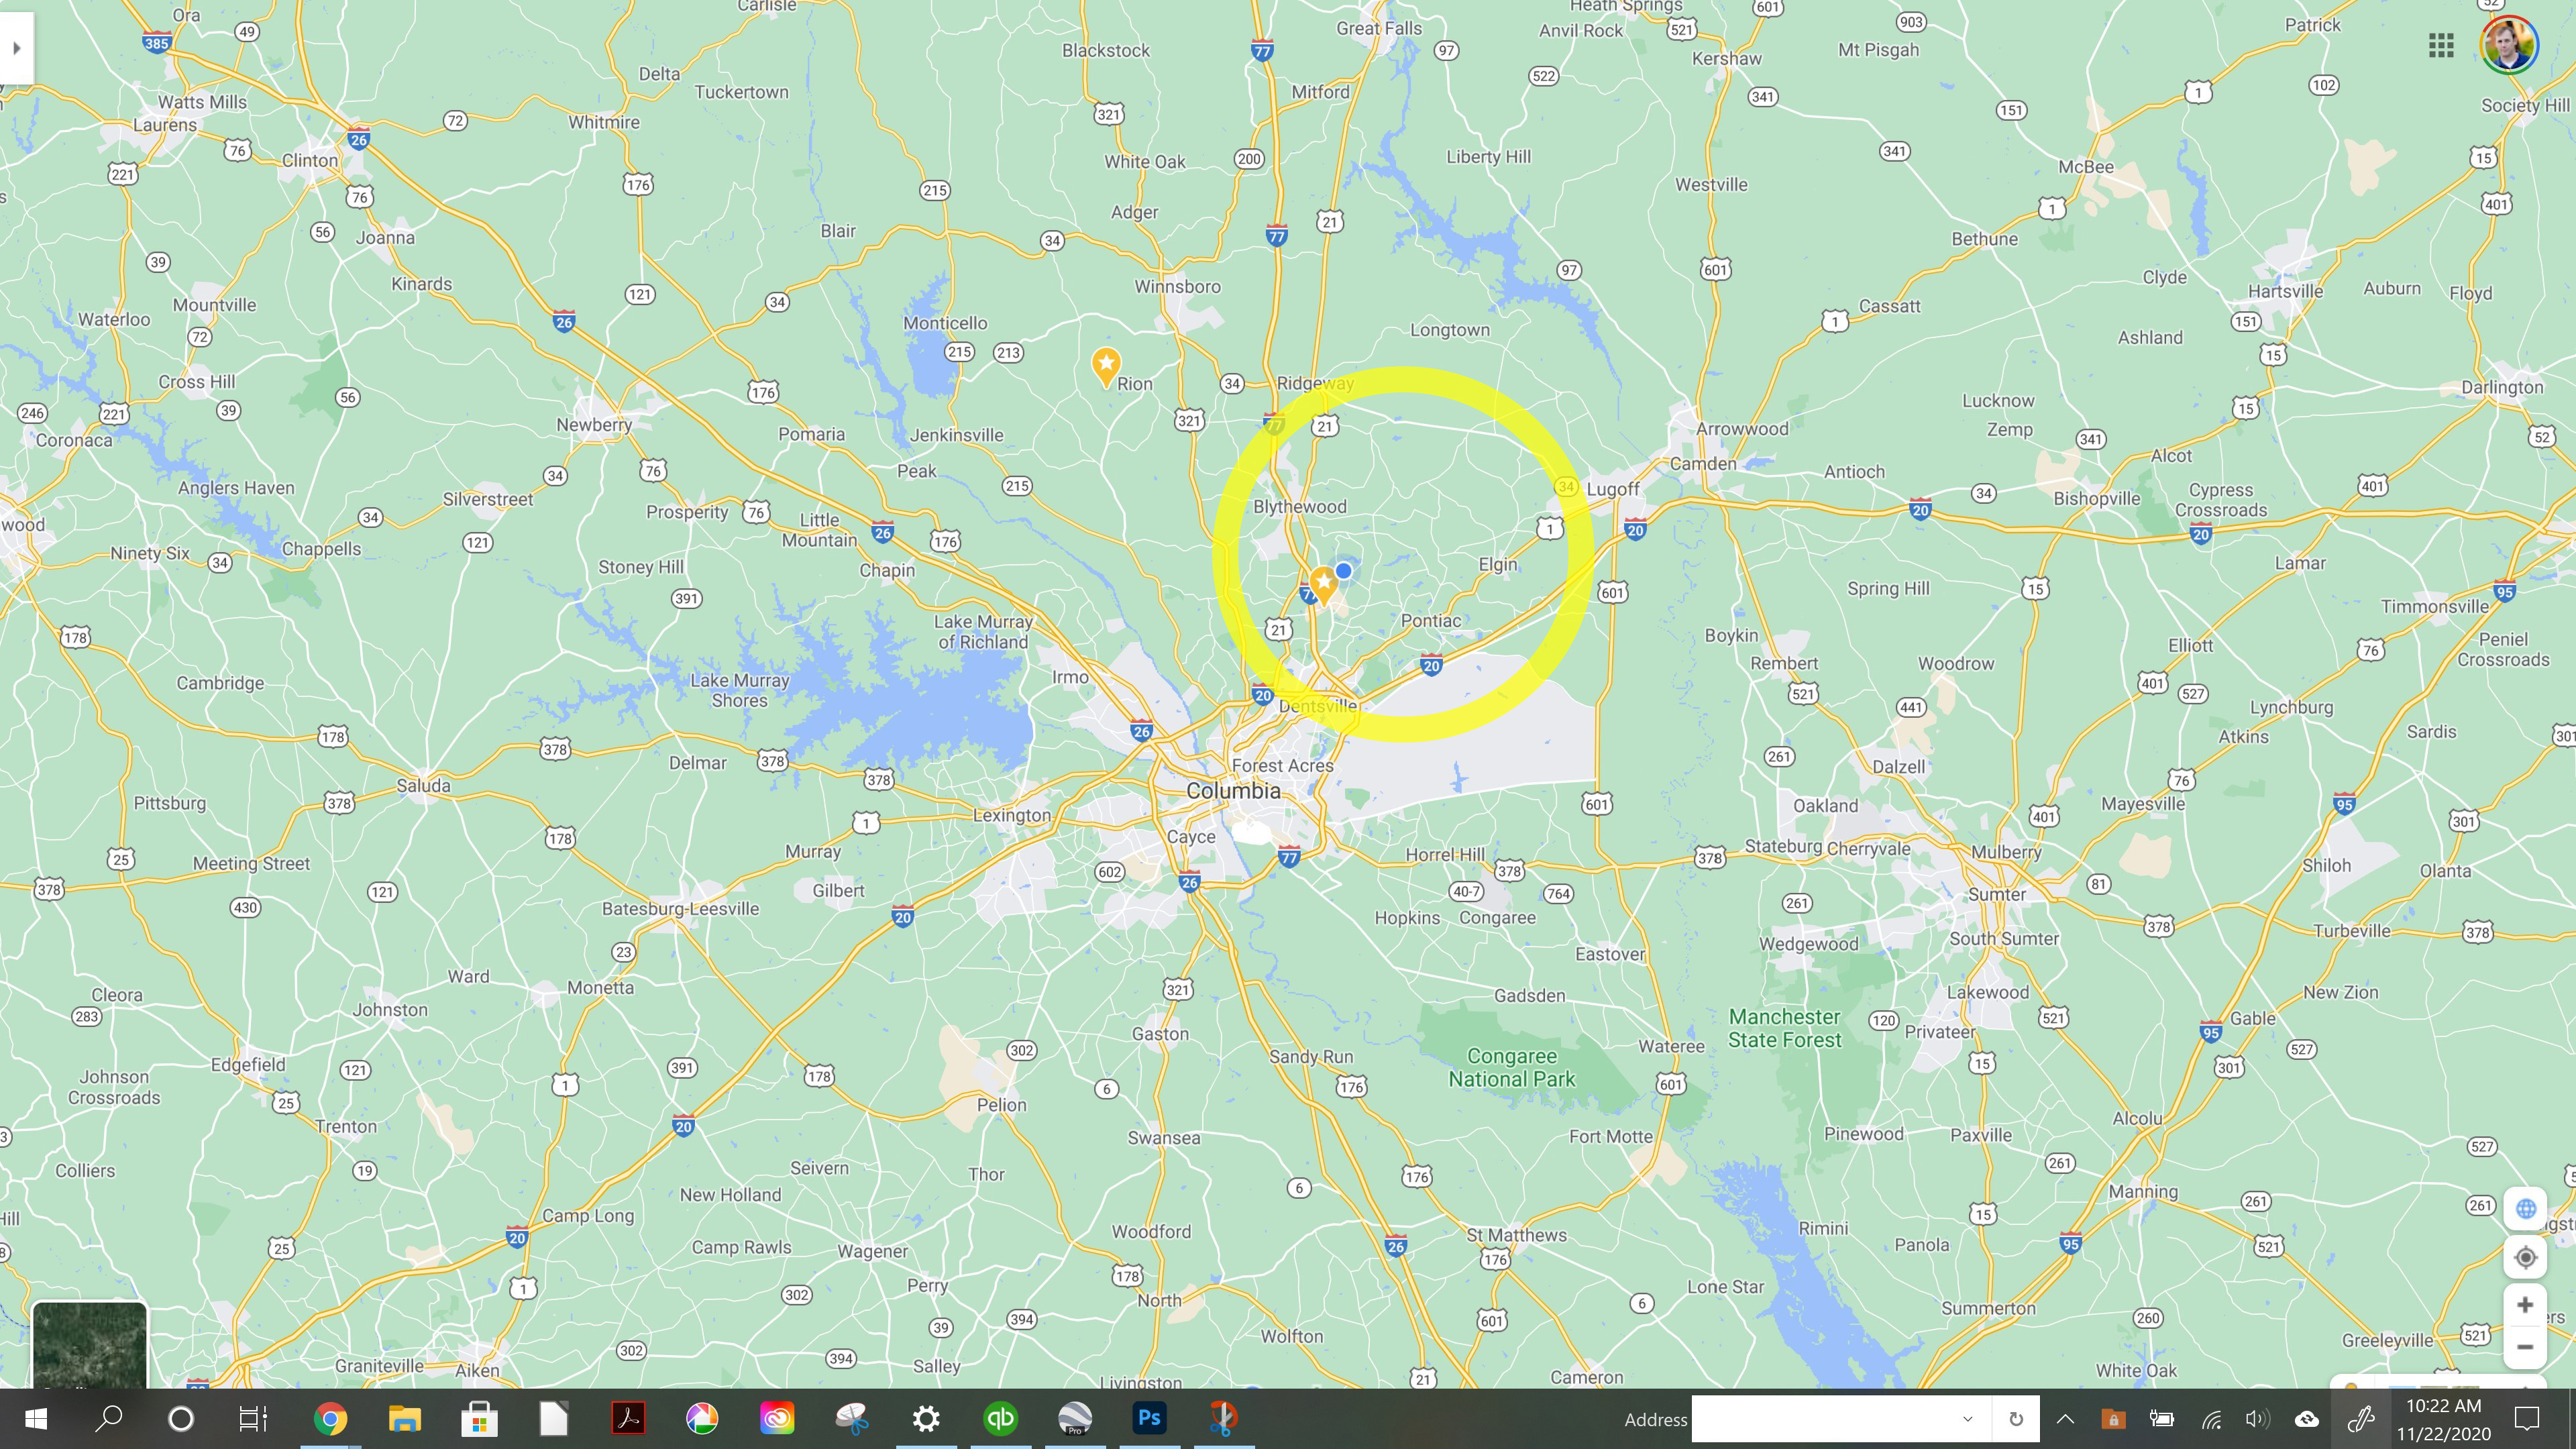This screenshot has height=1449, width=2576.
Task: Open QuickBooks from the taskbar
Action: [1000, 1418]
